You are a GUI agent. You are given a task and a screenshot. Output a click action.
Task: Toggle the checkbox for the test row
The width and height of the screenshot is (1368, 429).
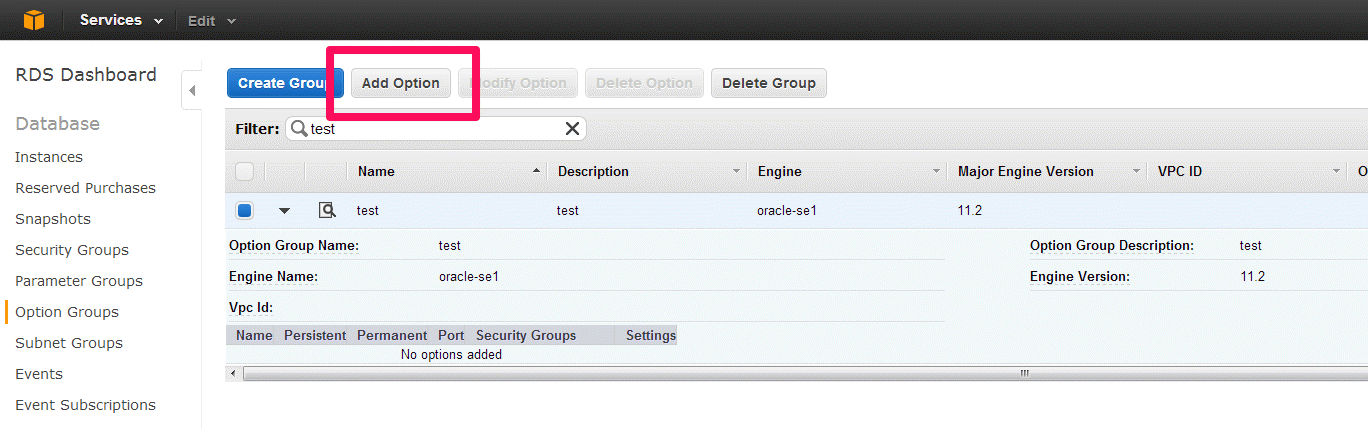[x=245, y=211]
